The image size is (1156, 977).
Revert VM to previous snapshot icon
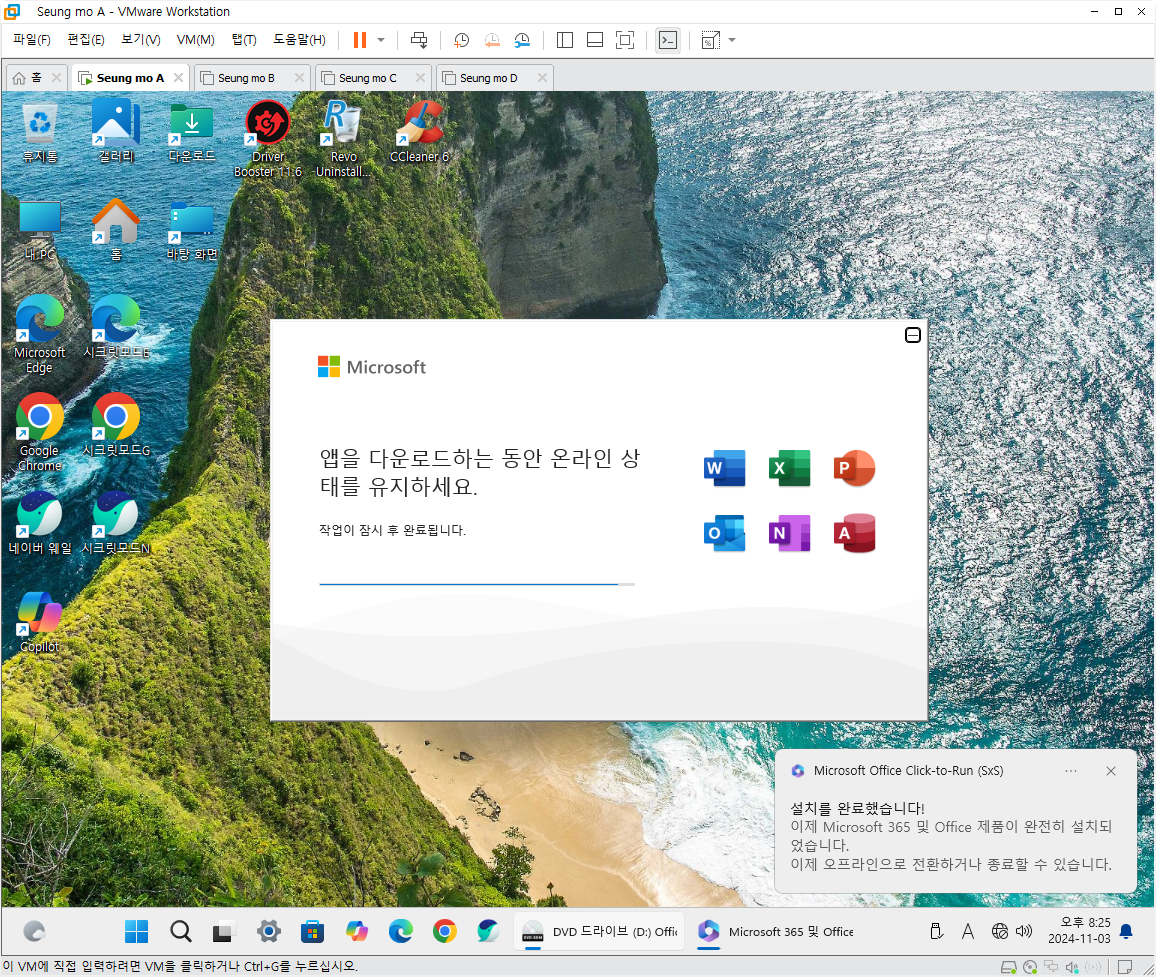[492, 40]
